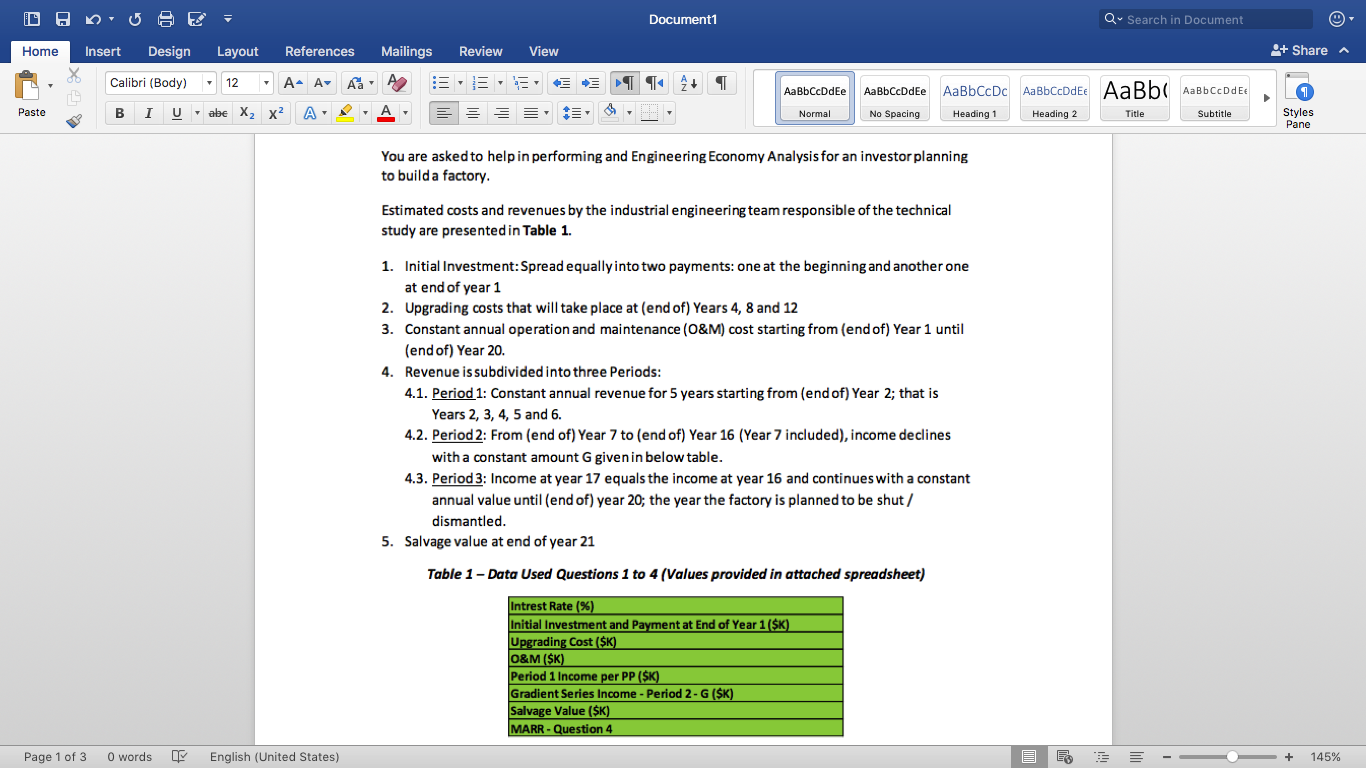Toggle paragraph marks with the ¶ icon
This screenshot has width=1366, height=768.
(720, 83)
